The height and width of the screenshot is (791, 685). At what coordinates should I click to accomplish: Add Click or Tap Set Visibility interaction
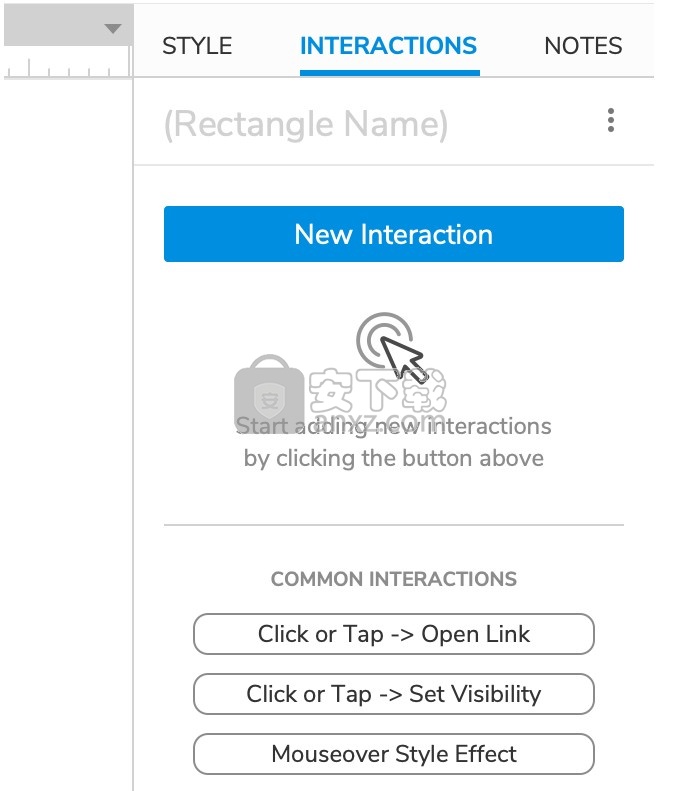click(393, 694)
